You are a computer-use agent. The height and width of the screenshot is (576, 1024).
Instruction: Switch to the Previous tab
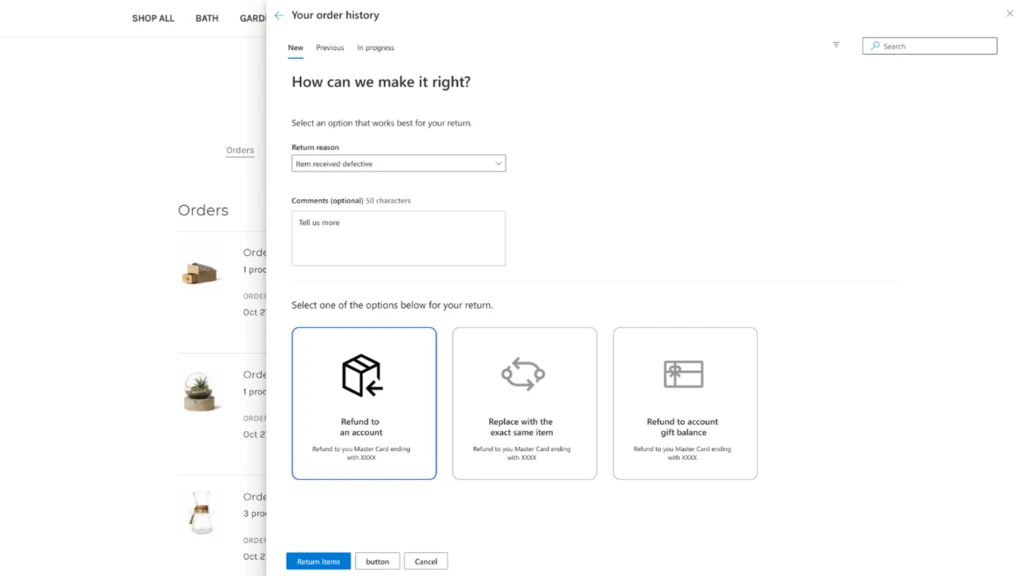click(330, 47)
